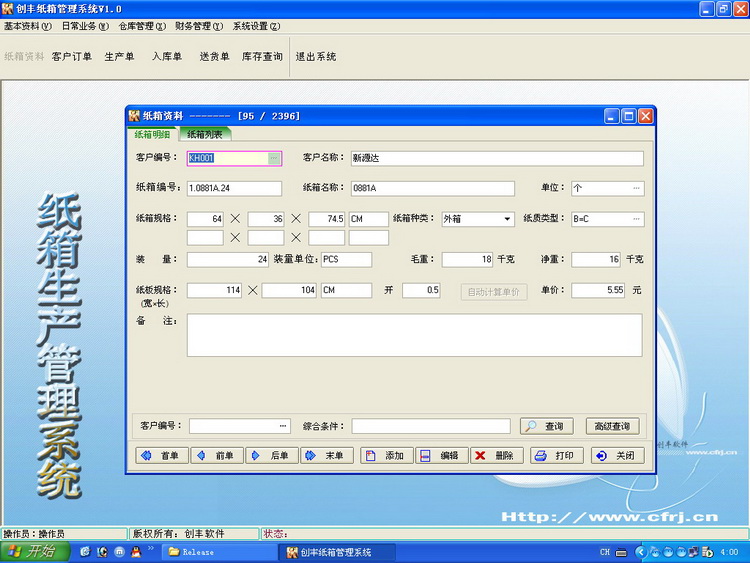The image size is (750, 563).
Task: Delete the record with 删除 button
Action: pyautogui.click(x=496, y=455)
